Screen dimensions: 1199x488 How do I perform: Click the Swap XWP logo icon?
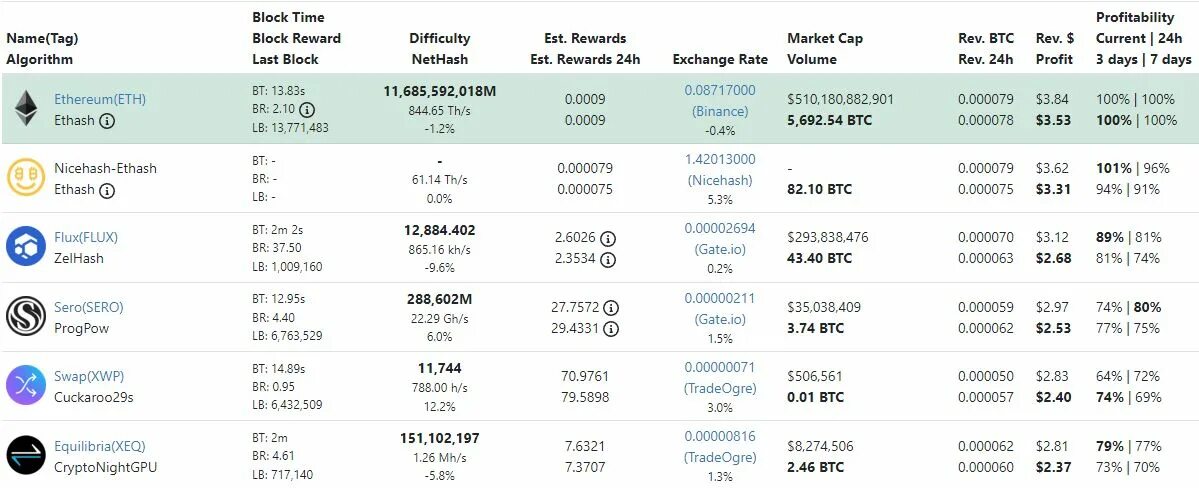25,386
